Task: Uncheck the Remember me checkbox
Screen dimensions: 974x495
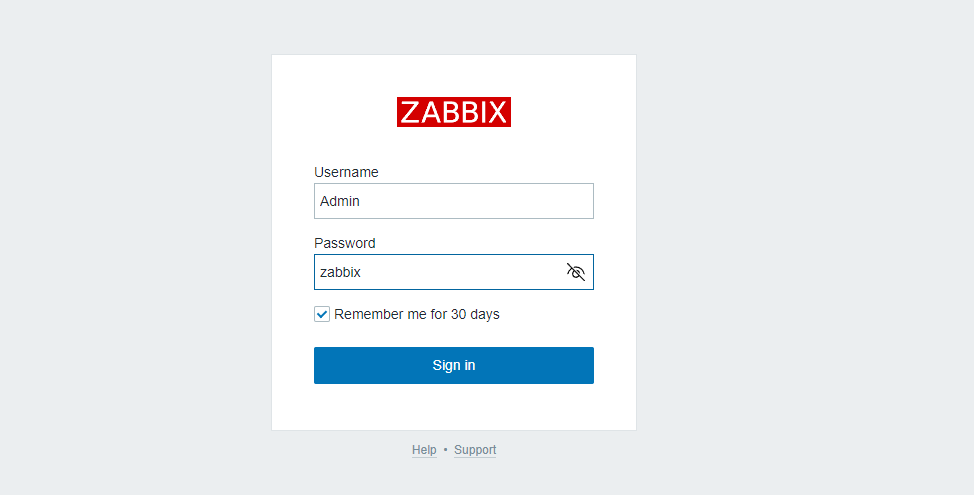Action: (322, 314)
